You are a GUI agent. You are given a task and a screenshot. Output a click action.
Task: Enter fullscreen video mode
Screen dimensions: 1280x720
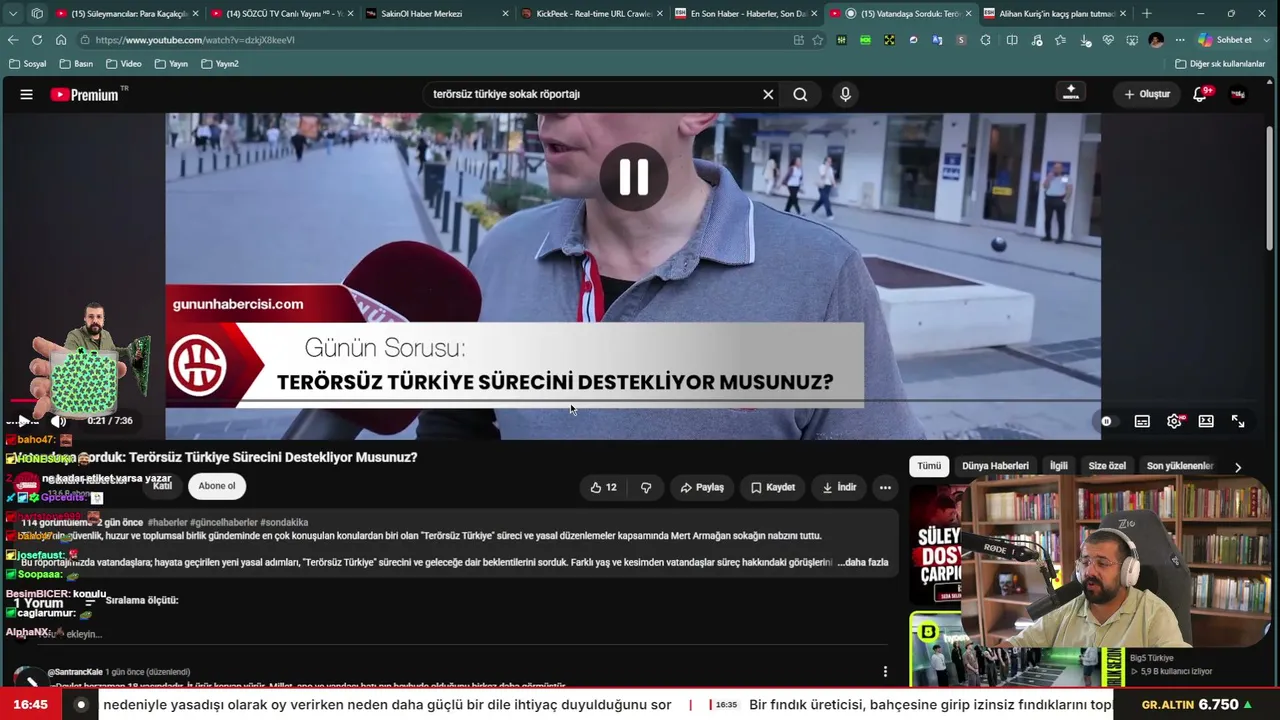point(1238,421)
